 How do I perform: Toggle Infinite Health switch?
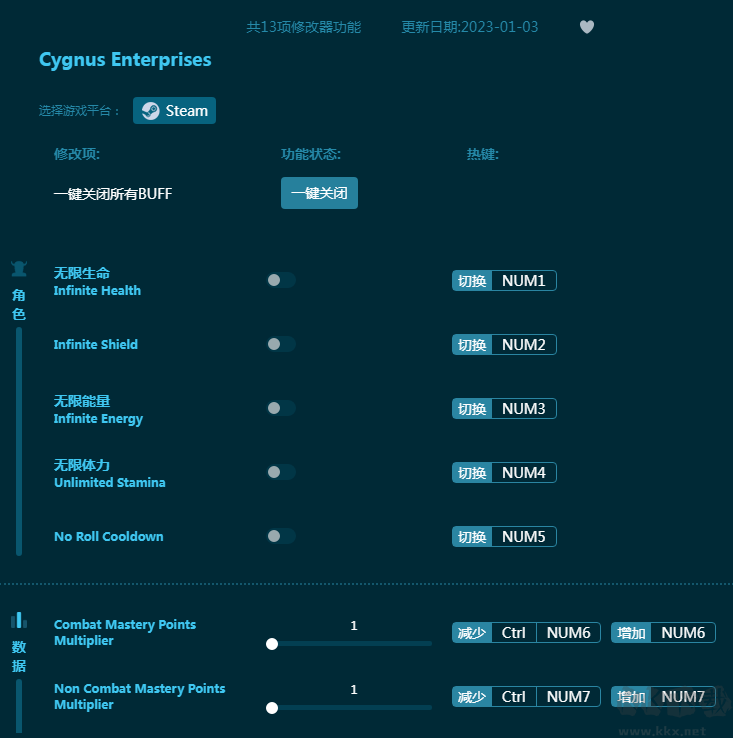[281, 280]
